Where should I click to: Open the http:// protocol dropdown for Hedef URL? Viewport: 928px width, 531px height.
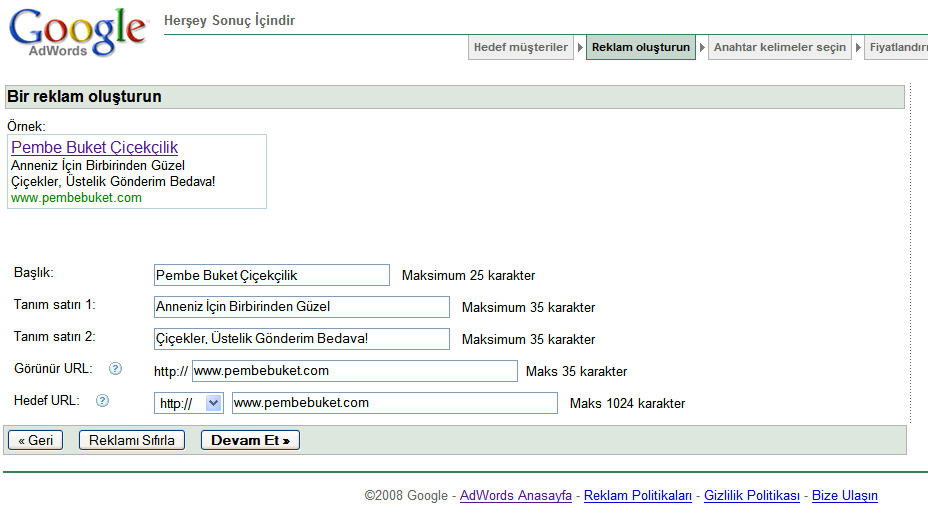tap(189, 403)
